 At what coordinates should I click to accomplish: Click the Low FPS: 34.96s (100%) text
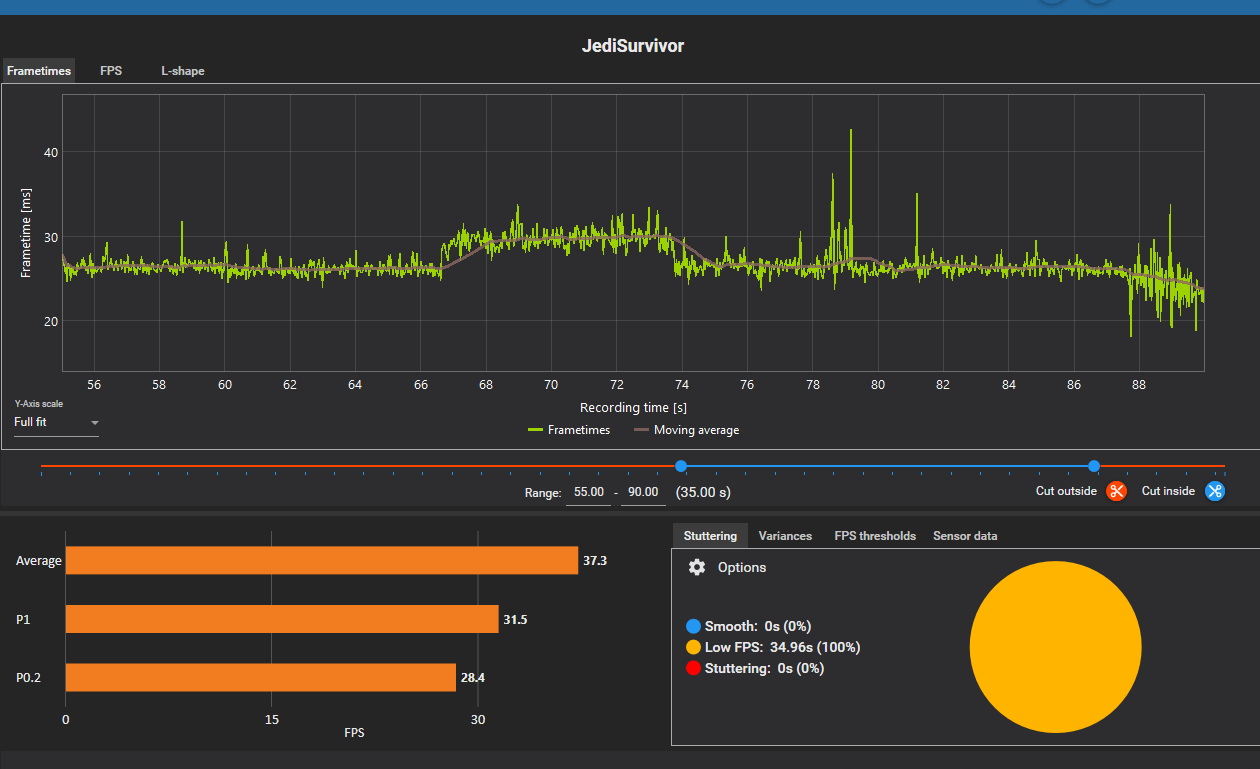pos(782,647)
